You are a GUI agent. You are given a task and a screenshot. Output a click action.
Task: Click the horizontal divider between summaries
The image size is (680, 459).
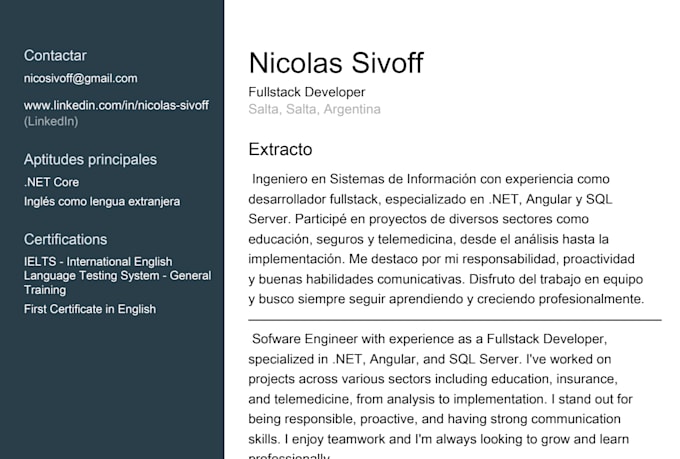pyautogui.click(x=455, y=320)
